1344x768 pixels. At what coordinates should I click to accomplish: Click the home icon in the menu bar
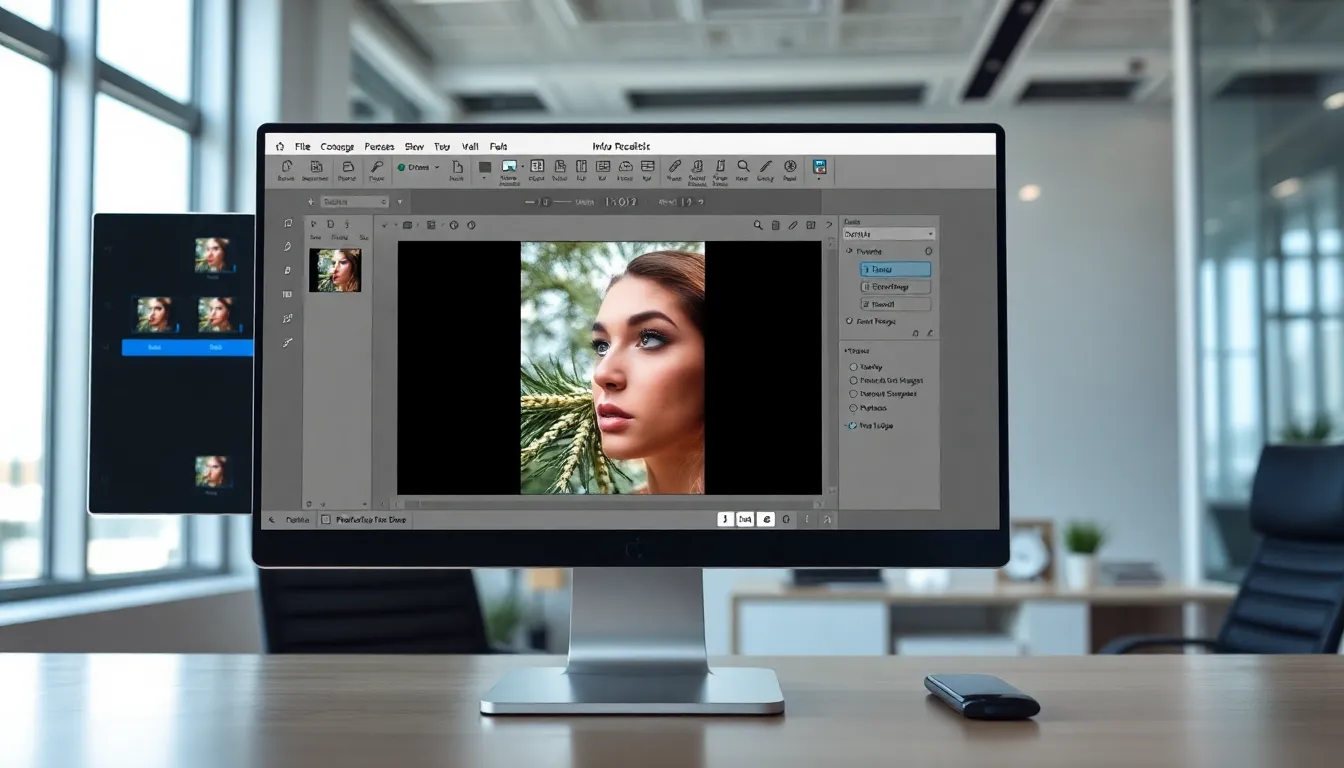tap(280, 146)
